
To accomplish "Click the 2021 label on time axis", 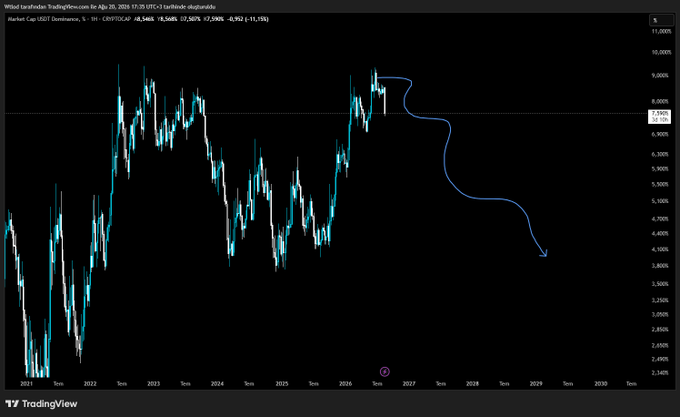I will pyautogui.click(x=26, y=384).
